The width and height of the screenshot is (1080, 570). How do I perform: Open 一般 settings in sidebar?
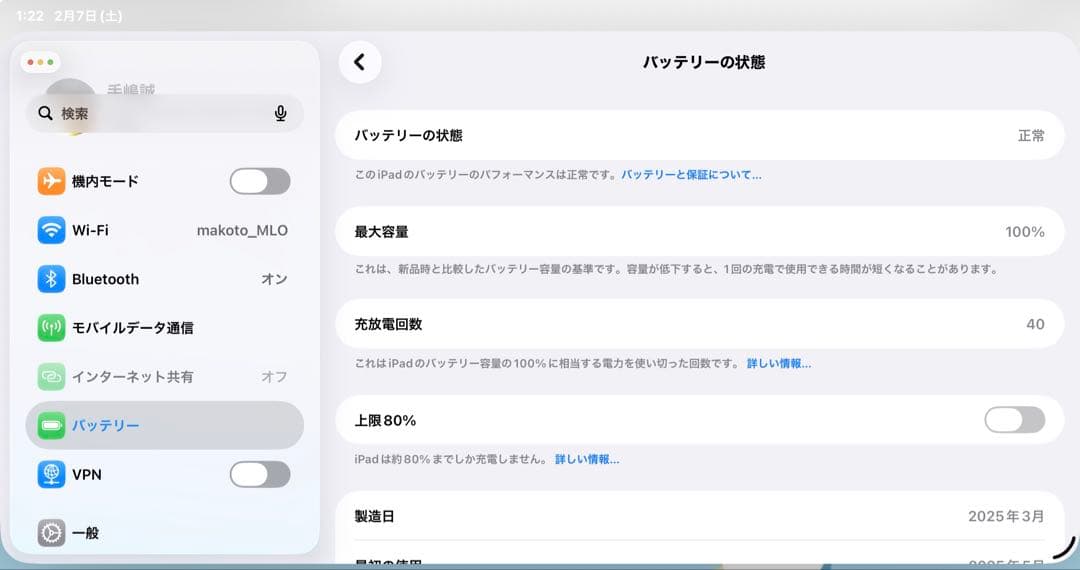point(165,533)
